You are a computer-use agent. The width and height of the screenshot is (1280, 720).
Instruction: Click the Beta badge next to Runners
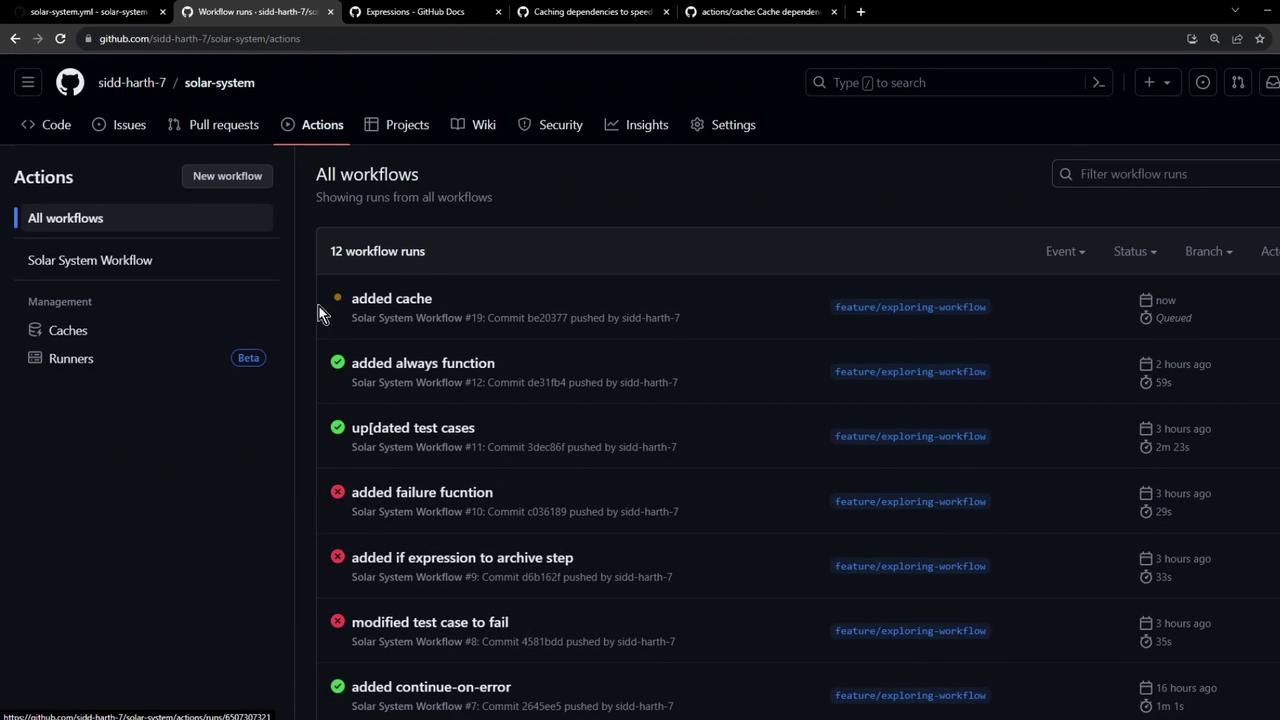[x=248, y=358]
